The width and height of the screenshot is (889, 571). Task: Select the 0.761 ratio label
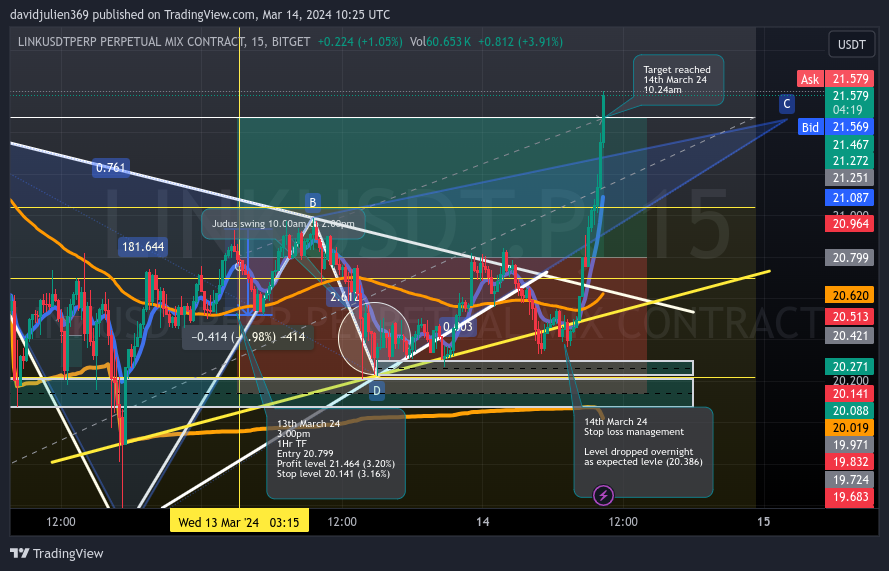point(111,167)
